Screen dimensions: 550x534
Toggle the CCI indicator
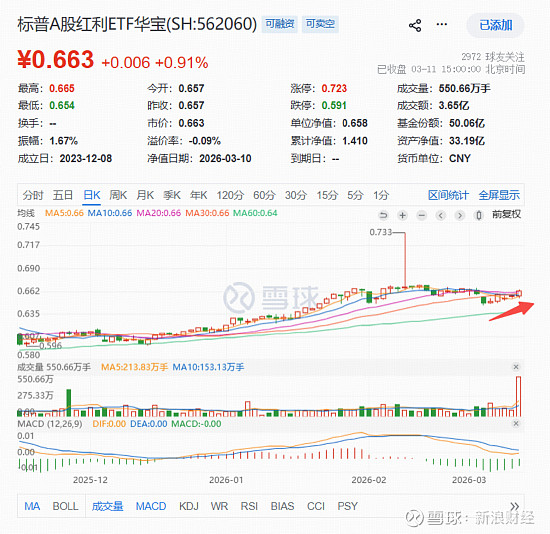pos(316,506)
